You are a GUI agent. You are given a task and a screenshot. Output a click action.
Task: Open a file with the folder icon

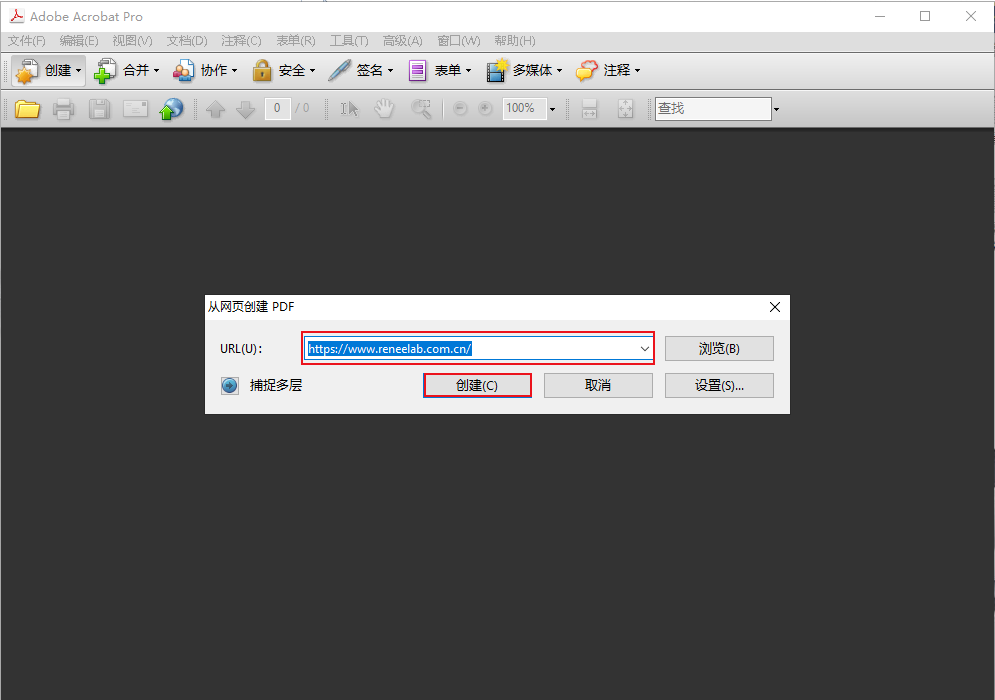(x=27, y=109)
